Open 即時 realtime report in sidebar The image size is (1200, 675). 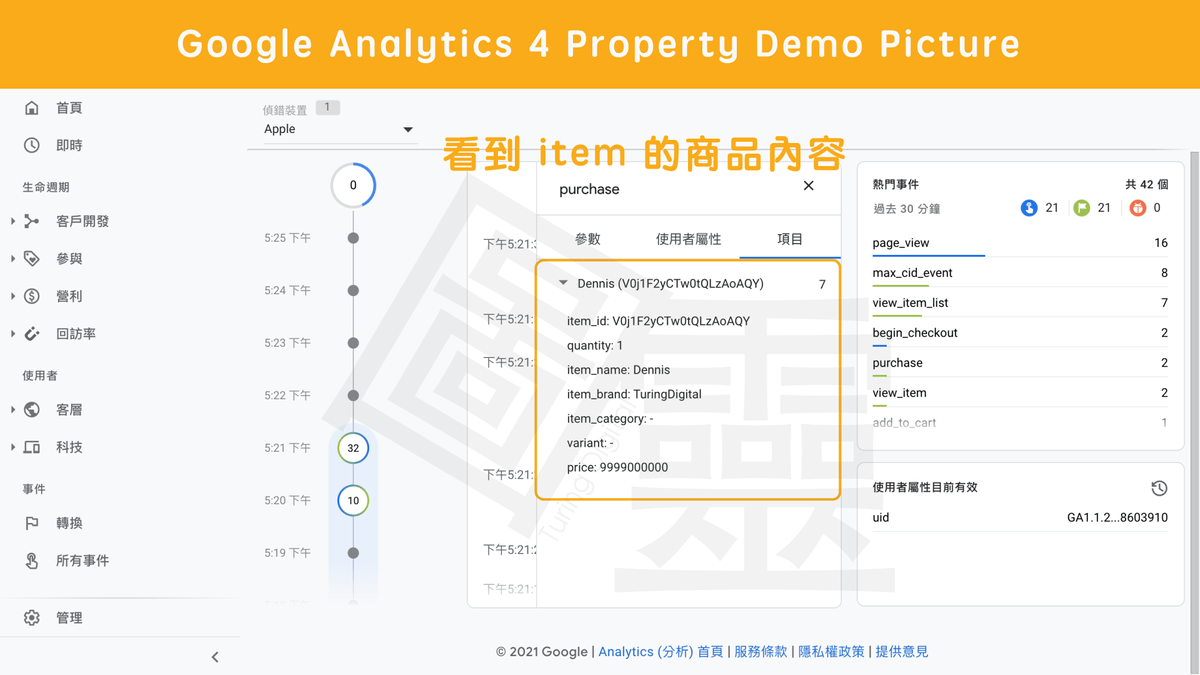click(69, 146)
